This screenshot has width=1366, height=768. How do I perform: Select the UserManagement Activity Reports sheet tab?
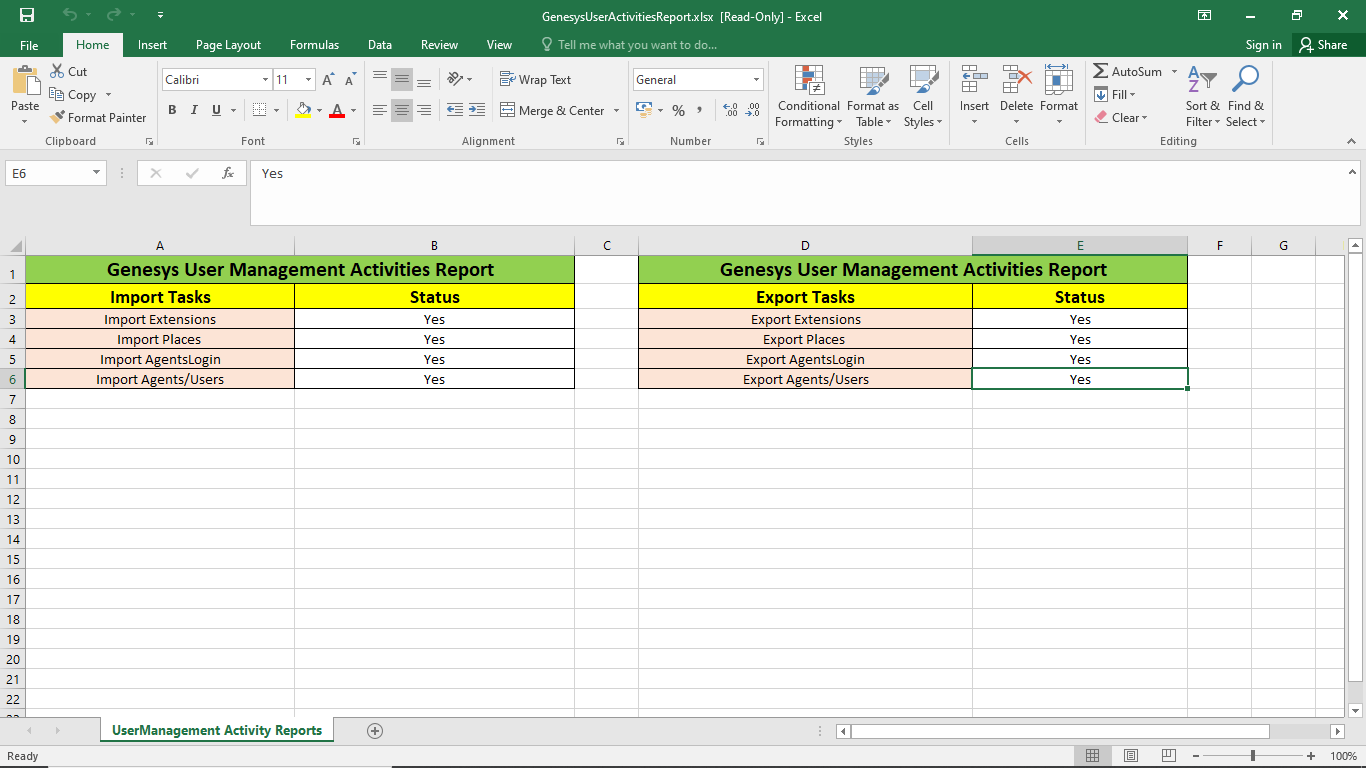(217, 731)
